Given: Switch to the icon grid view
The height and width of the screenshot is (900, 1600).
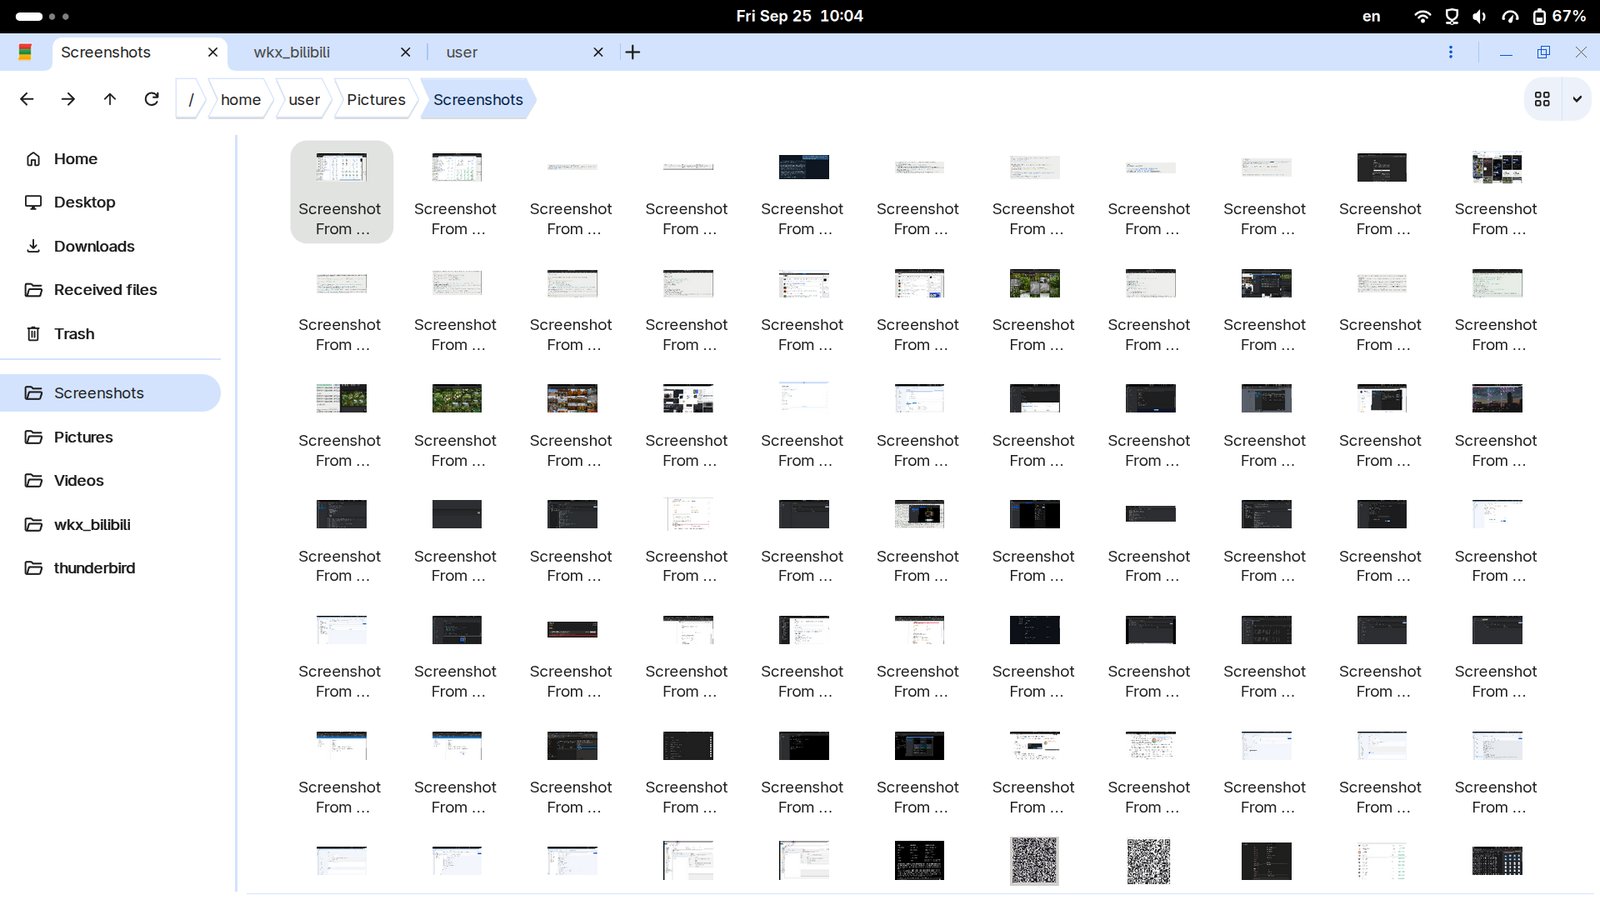Looking at the screenshot, I should pyautogui.click(x=1542, y=99).
